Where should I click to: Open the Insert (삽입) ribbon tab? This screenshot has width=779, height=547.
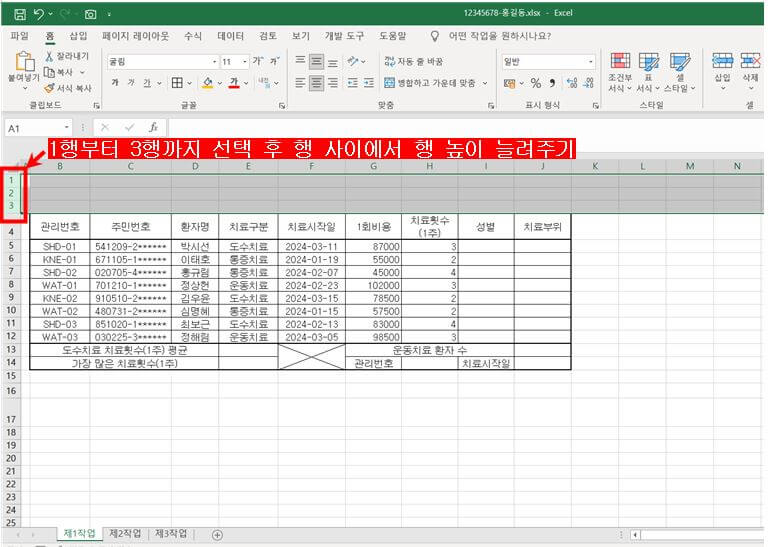78,36
